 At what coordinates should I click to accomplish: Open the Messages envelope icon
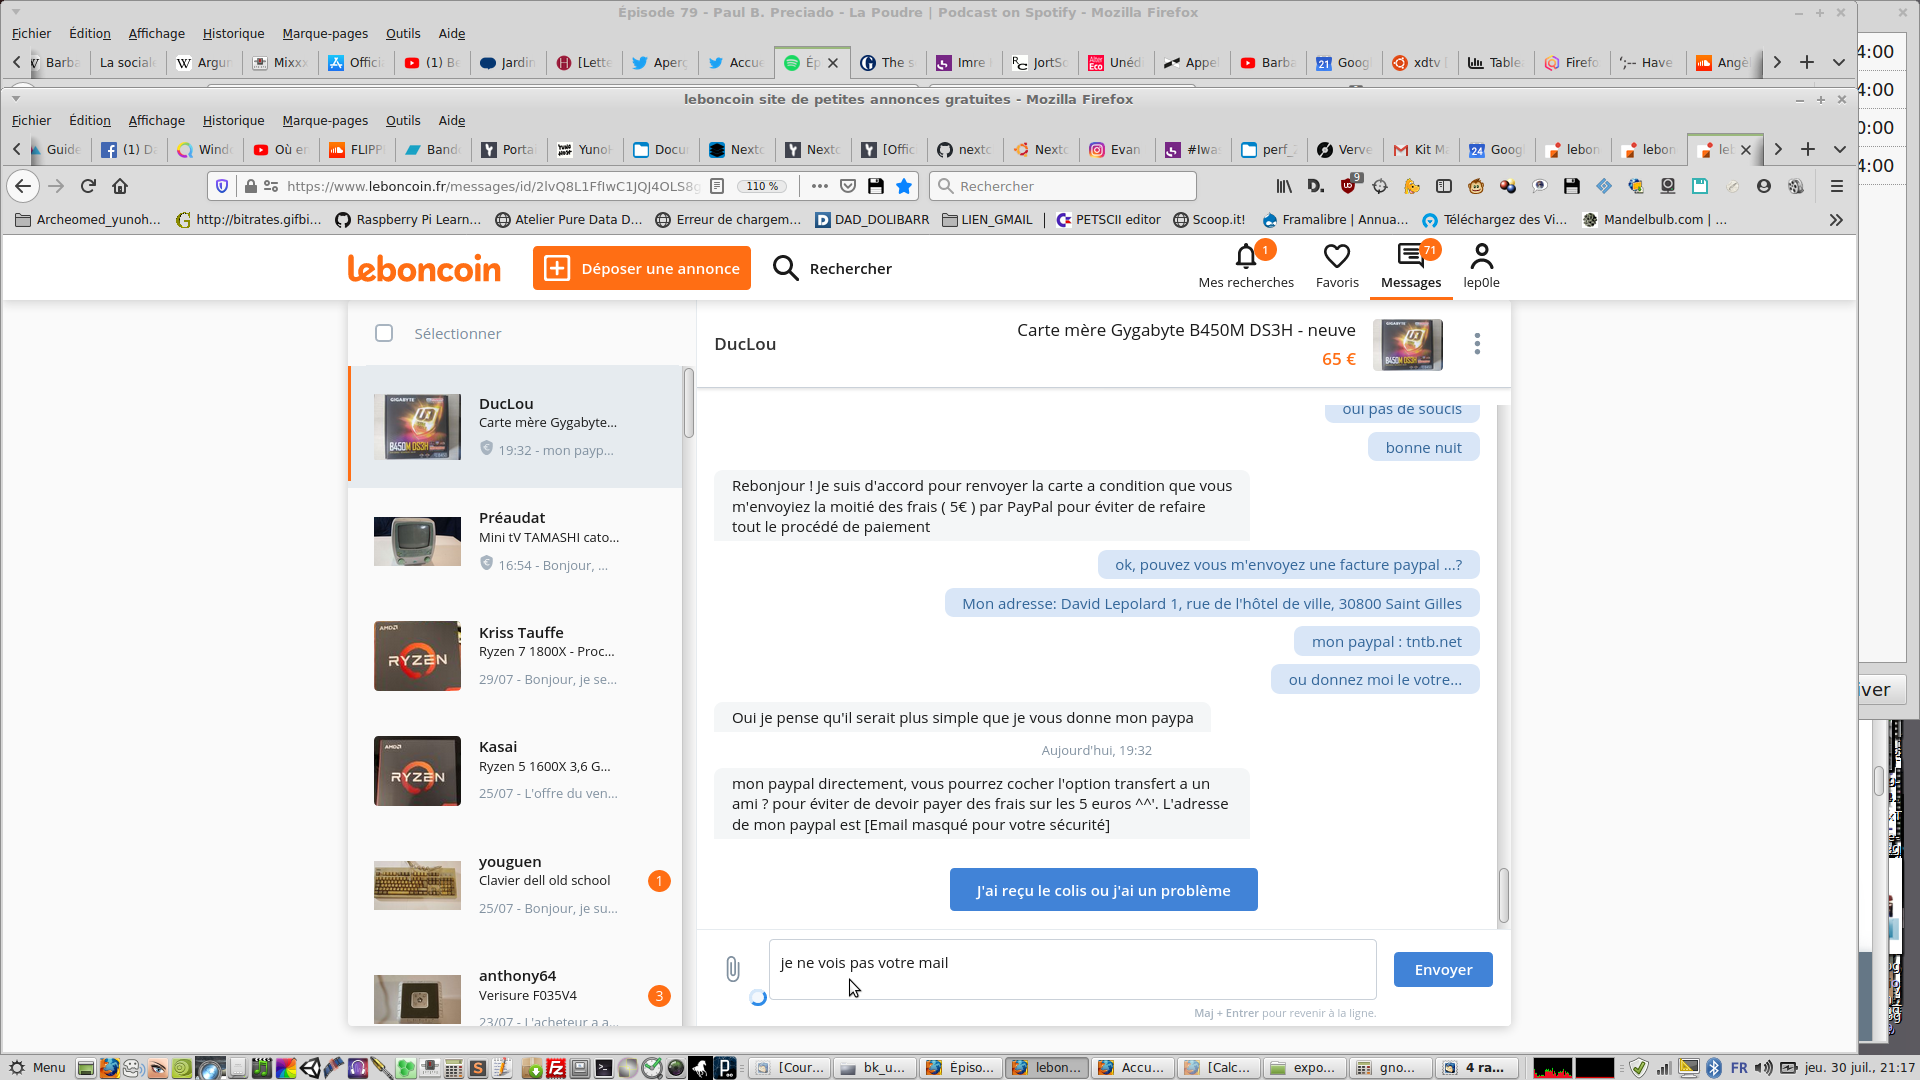[1410, 258]
